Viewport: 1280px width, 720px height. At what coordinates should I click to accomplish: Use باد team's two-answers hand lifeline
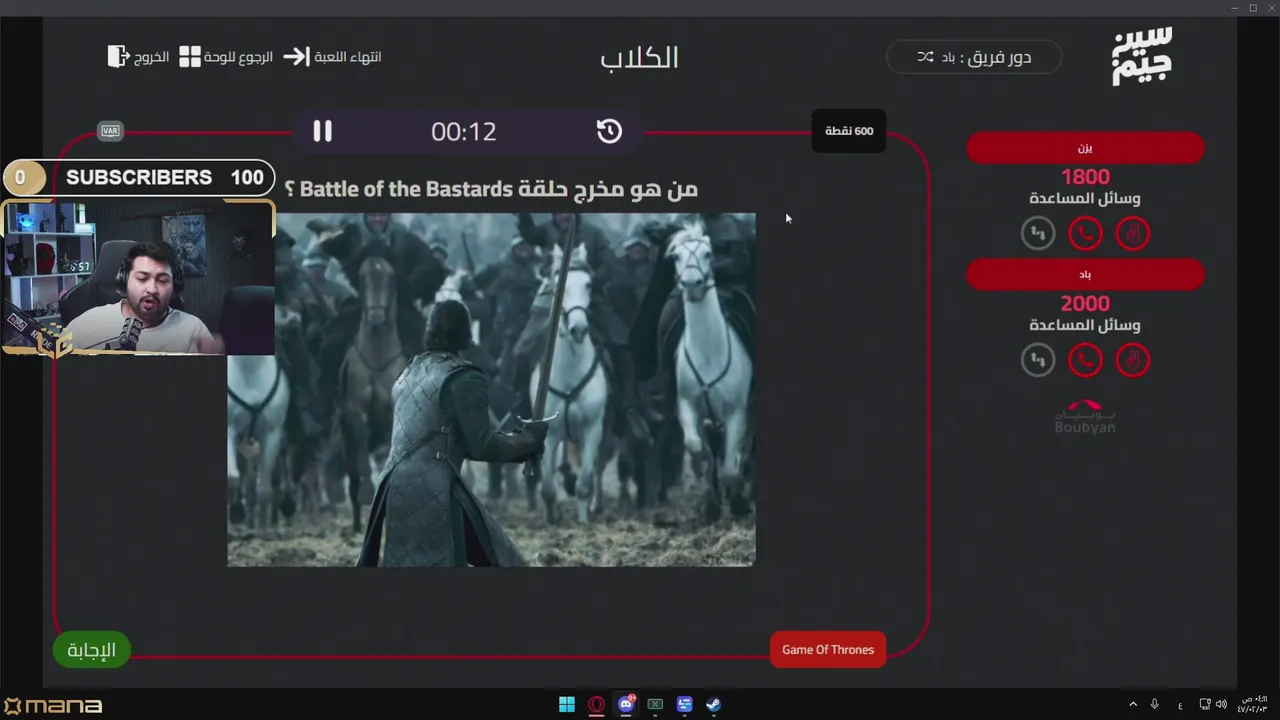click(1132, 360)
